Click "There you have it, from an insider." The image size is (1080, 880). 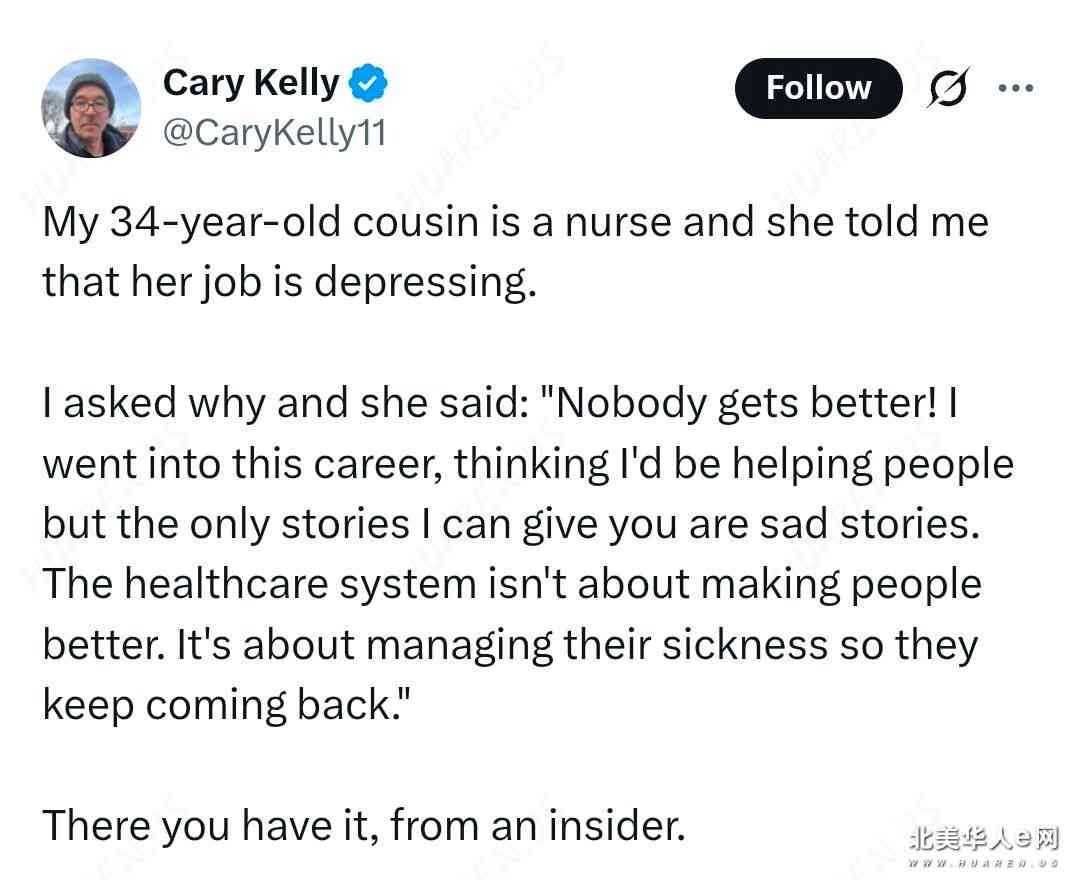363,826
